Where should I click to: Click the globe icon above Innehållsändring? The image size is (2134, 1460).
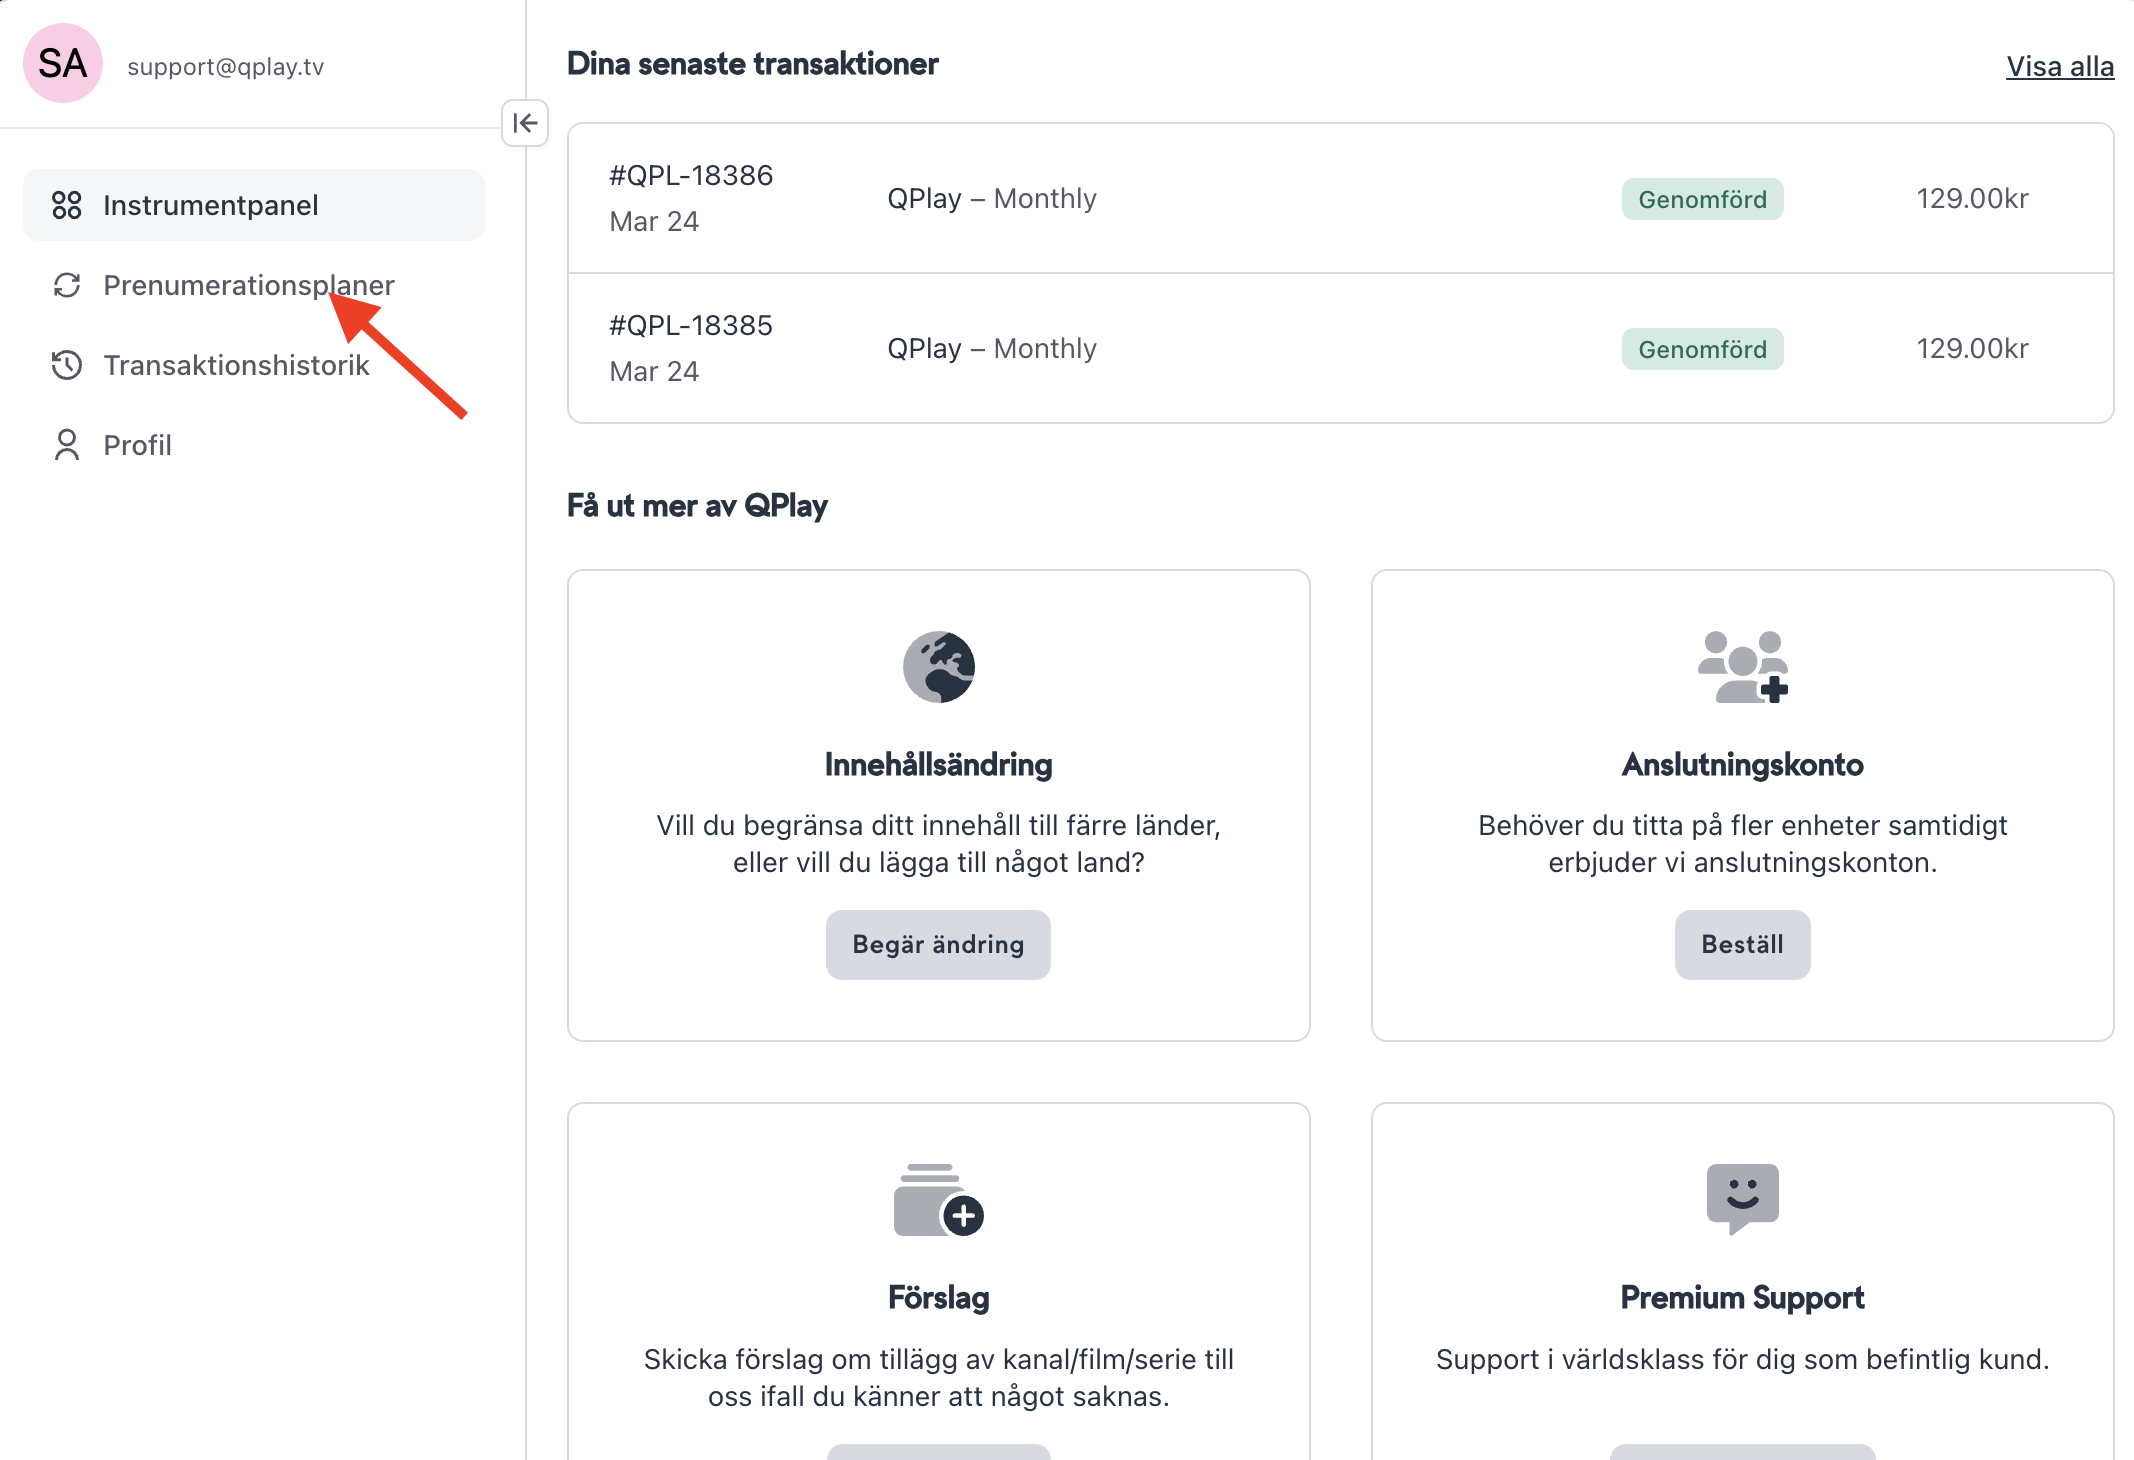coord(938,667)
